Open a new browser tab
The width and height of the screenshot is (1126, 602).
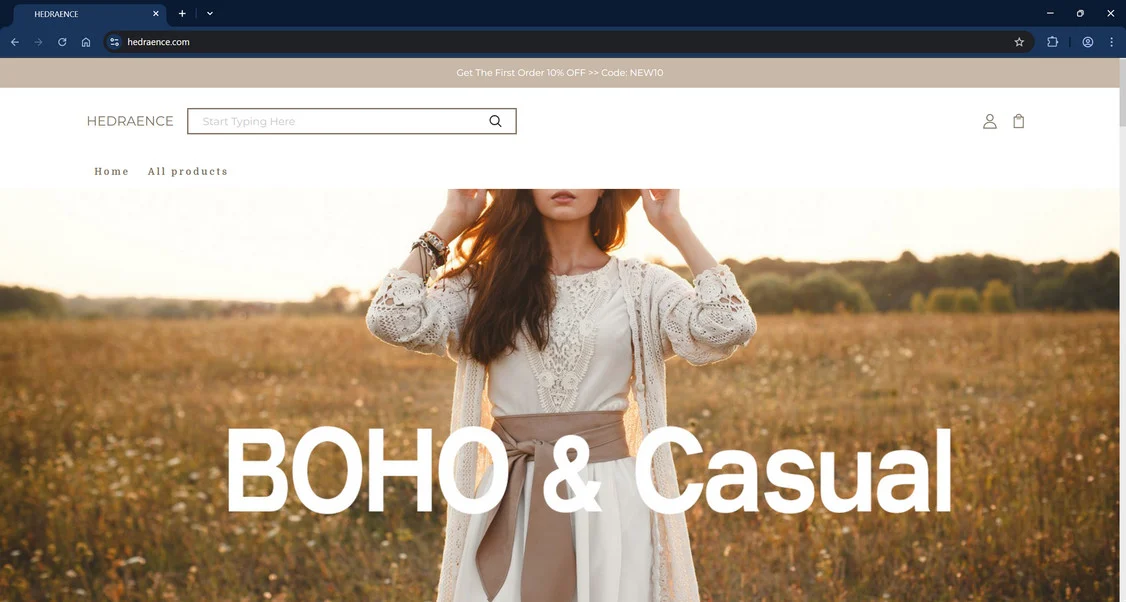pyautogui.click(x=182, y=14)
